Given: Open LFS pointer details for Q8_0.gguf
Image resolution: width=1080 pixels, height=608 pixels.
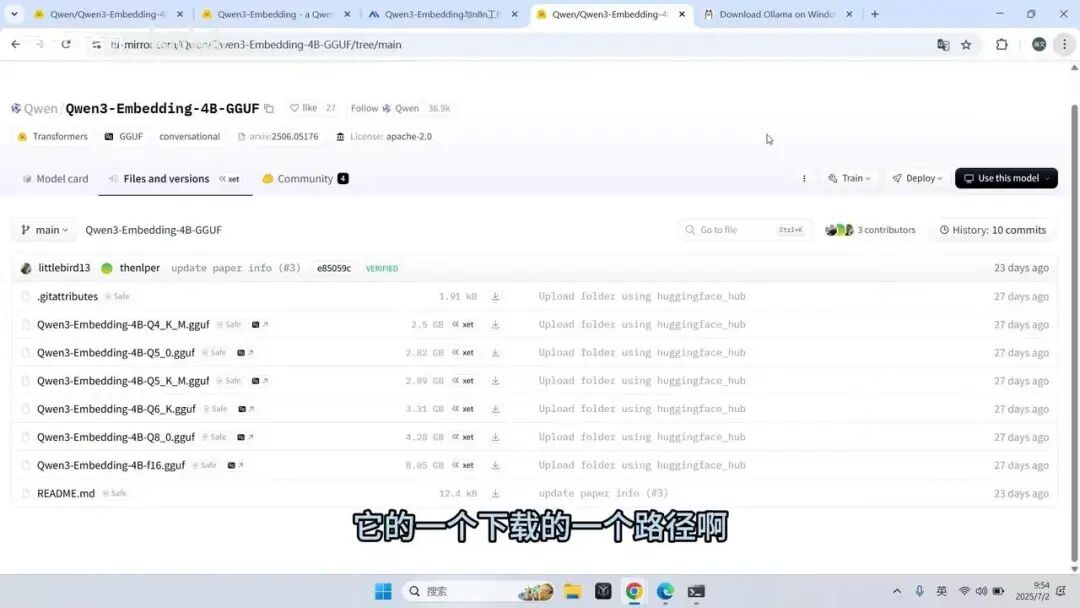Looking at the screenshot, I should tap(245, 437).
